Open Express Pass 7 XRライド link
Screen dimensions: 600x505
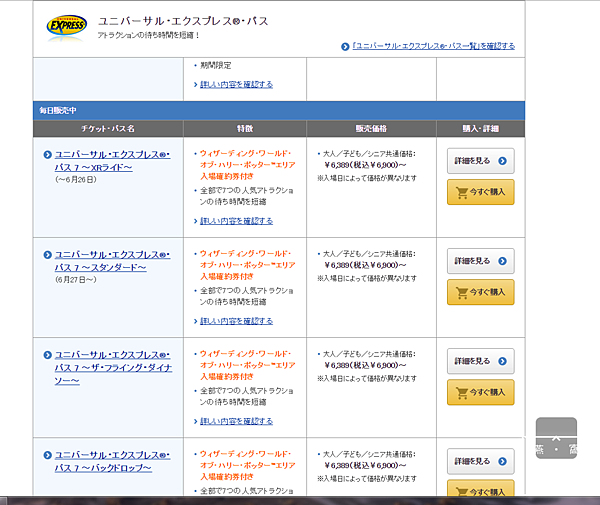tap(112, 161)
